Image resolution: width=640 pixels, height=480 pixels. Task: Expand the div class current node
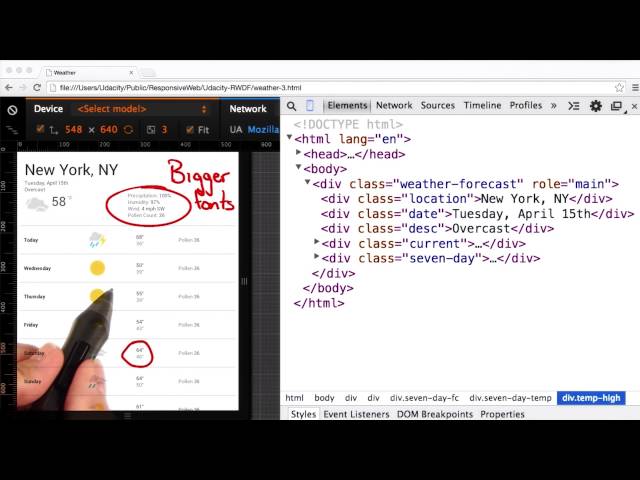(x=316, y=242)
